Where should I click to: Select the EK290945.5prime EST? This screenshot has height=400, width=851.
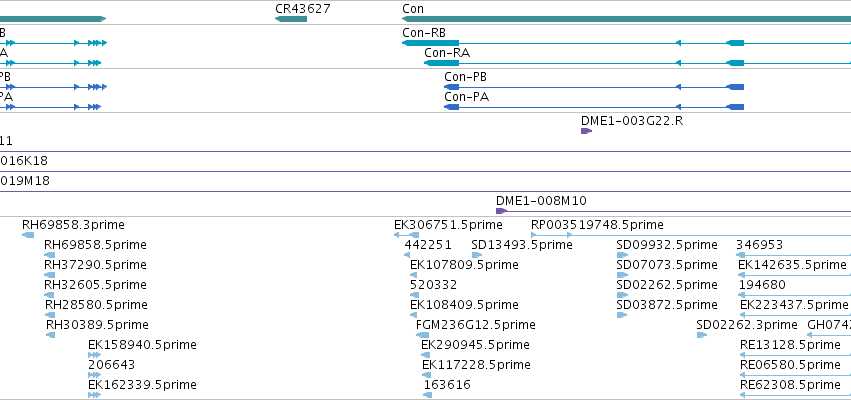426,355
